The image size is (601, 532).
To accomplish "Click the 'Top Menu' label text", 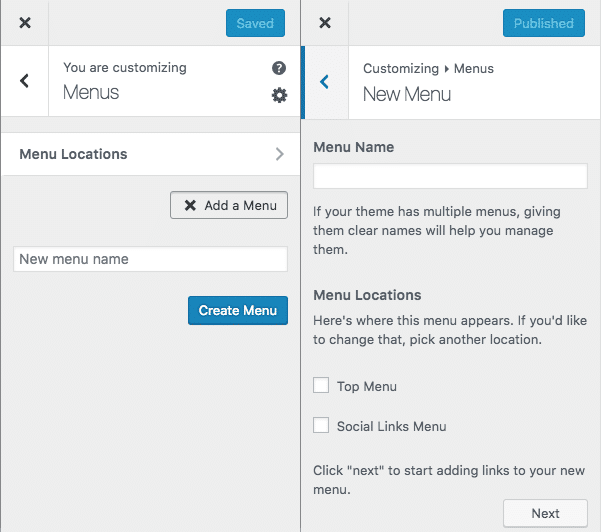I will 367,386.
